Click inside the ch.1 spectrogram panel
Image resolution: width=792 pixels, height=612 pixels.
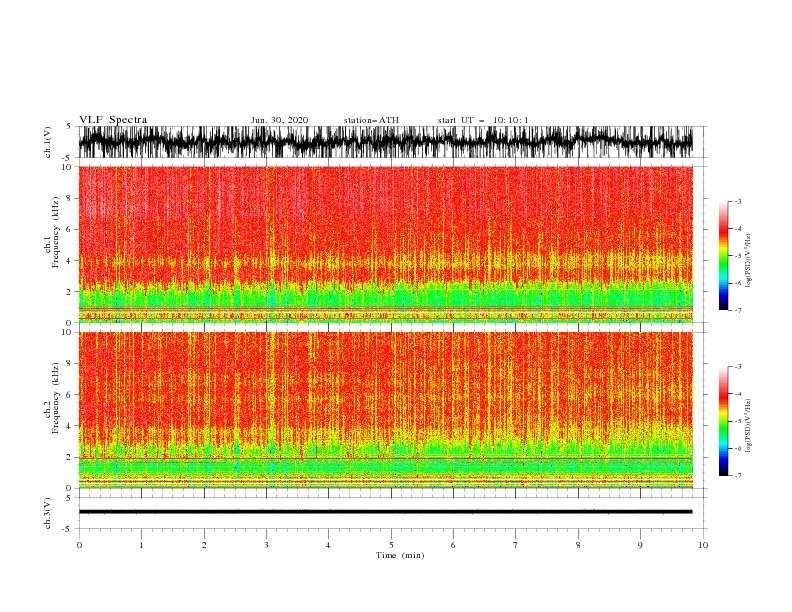point(385,244)
